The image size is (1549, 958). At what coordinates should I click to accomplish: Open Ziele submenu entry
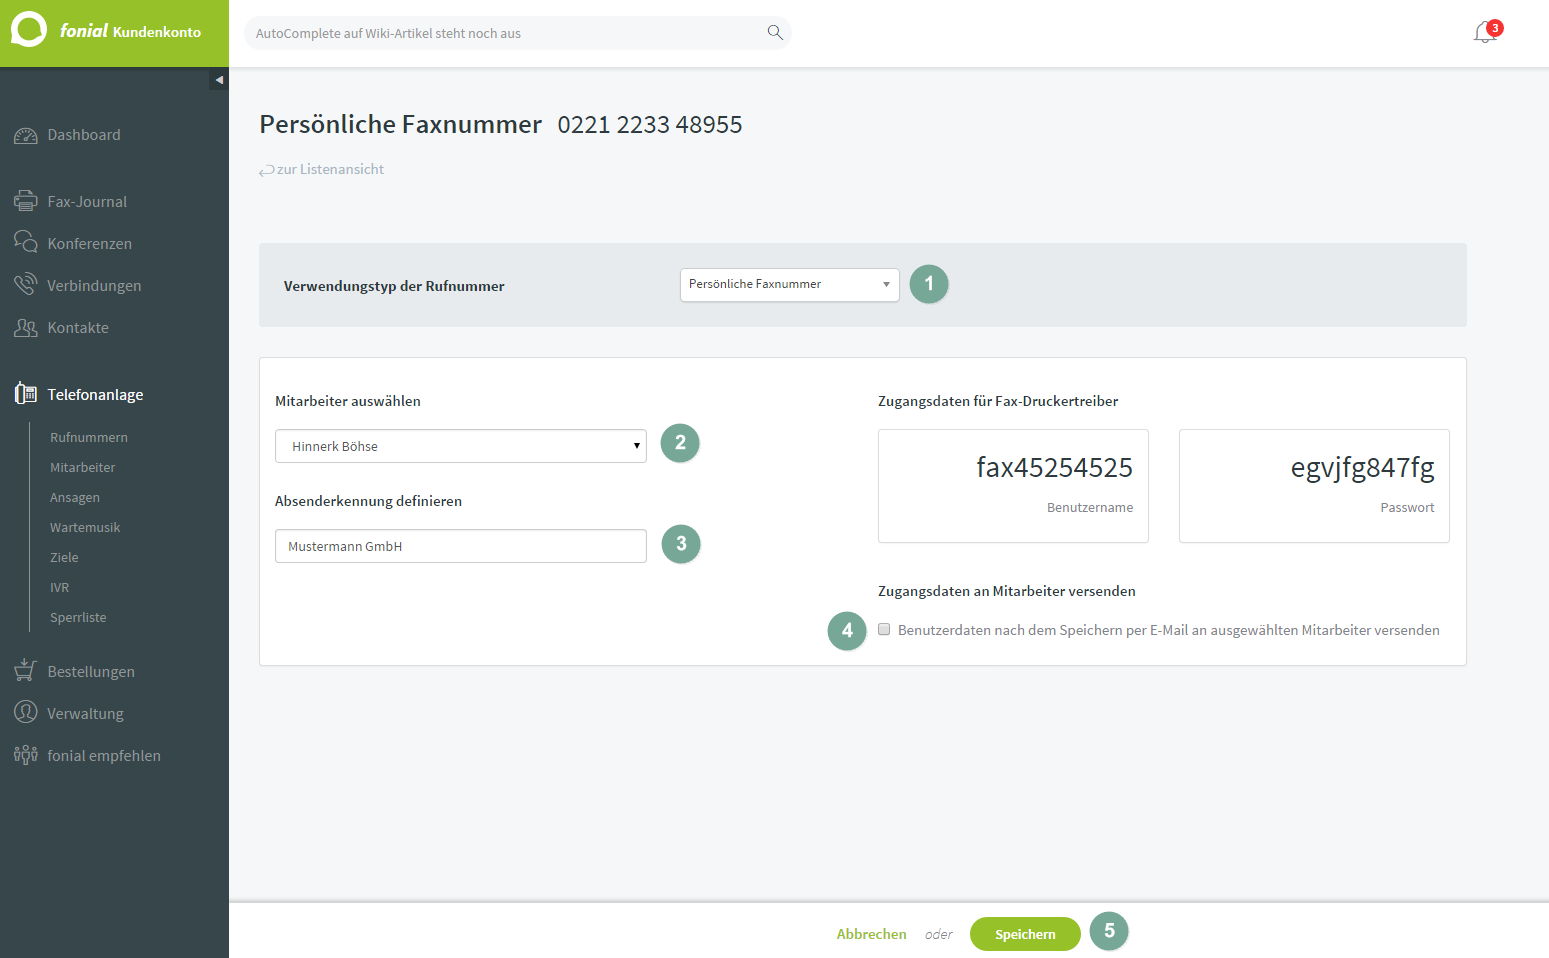click(64, 557)
